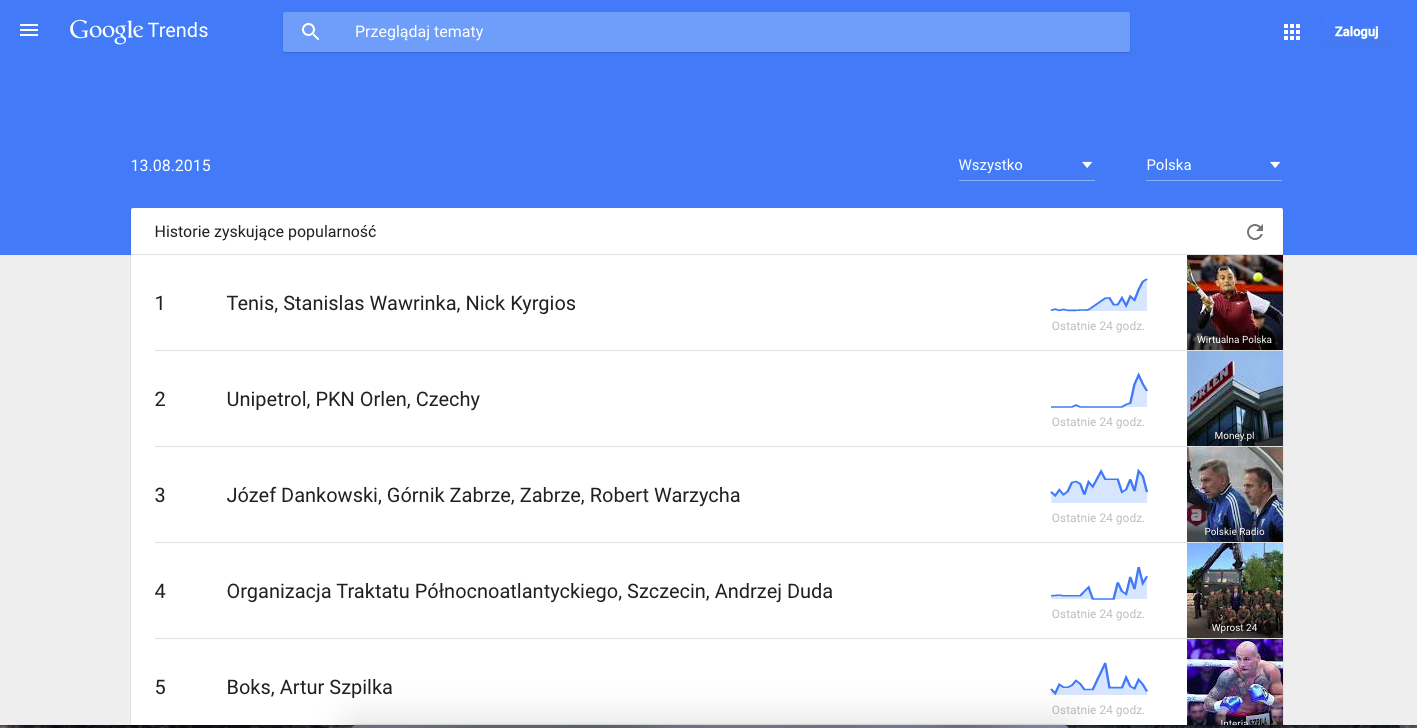Click the search magnifier icon
Screen dimensions: 1417x728
click(x=311, y=32)
